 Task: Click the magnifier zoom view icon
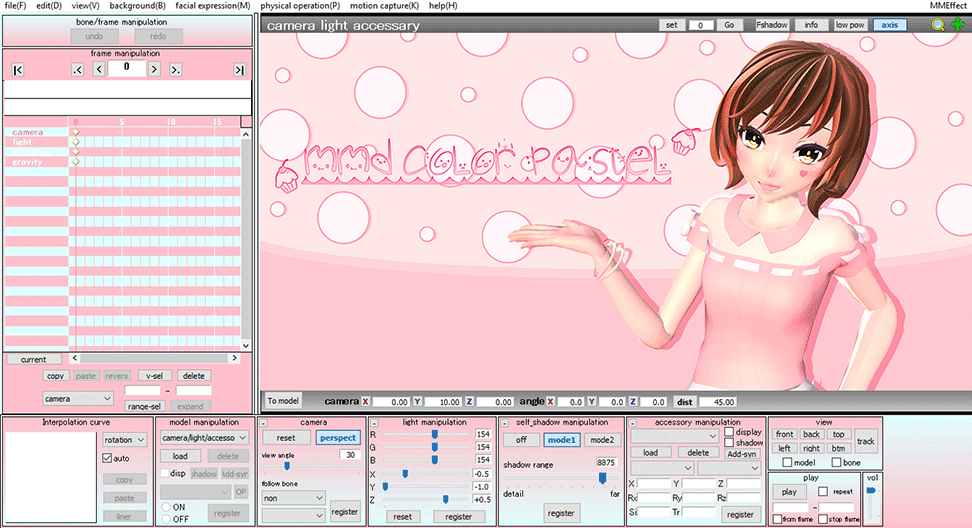click(938, 25)
